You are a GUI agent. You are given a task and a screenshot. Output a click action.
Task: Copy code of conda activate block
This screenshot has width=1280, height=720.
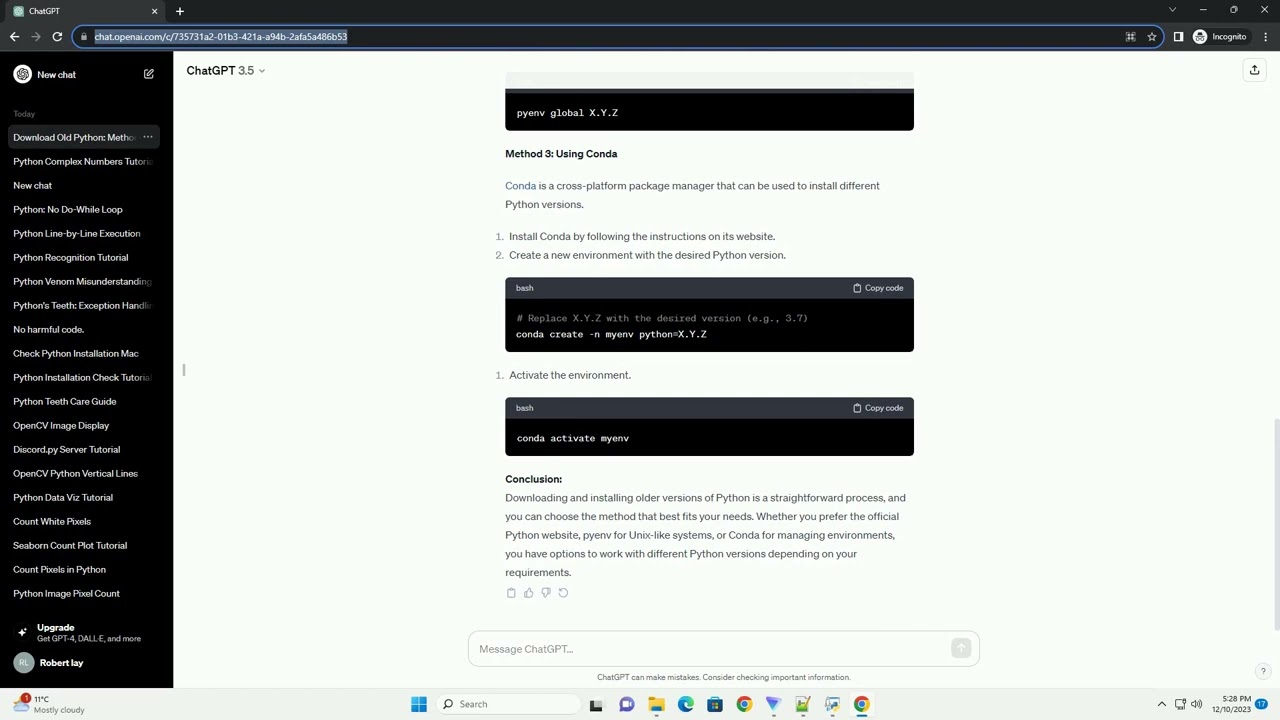click(878, 408)
